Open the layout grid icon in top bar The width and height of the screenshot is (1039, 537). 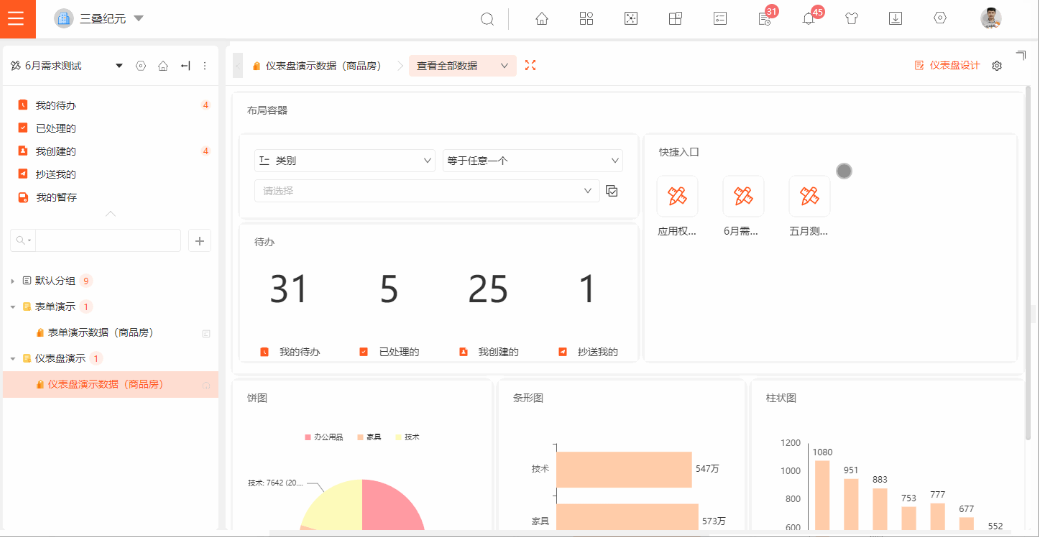pyautogui.click(x=675, y=19)
